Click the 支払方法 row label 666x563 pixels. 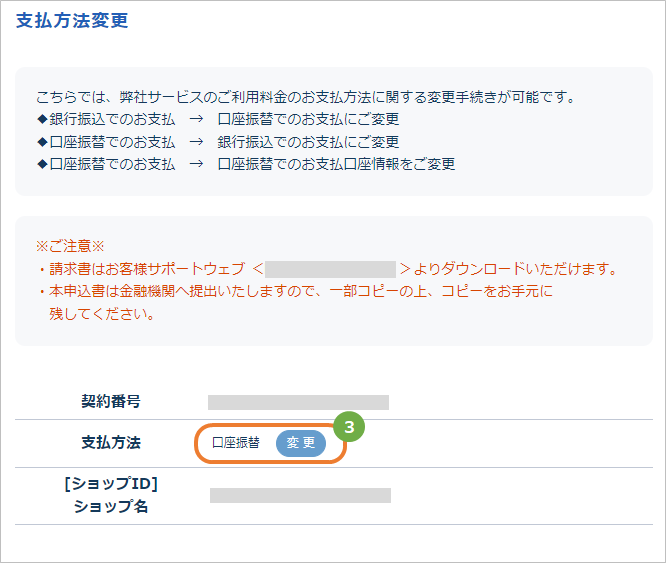tap(111, 442)
